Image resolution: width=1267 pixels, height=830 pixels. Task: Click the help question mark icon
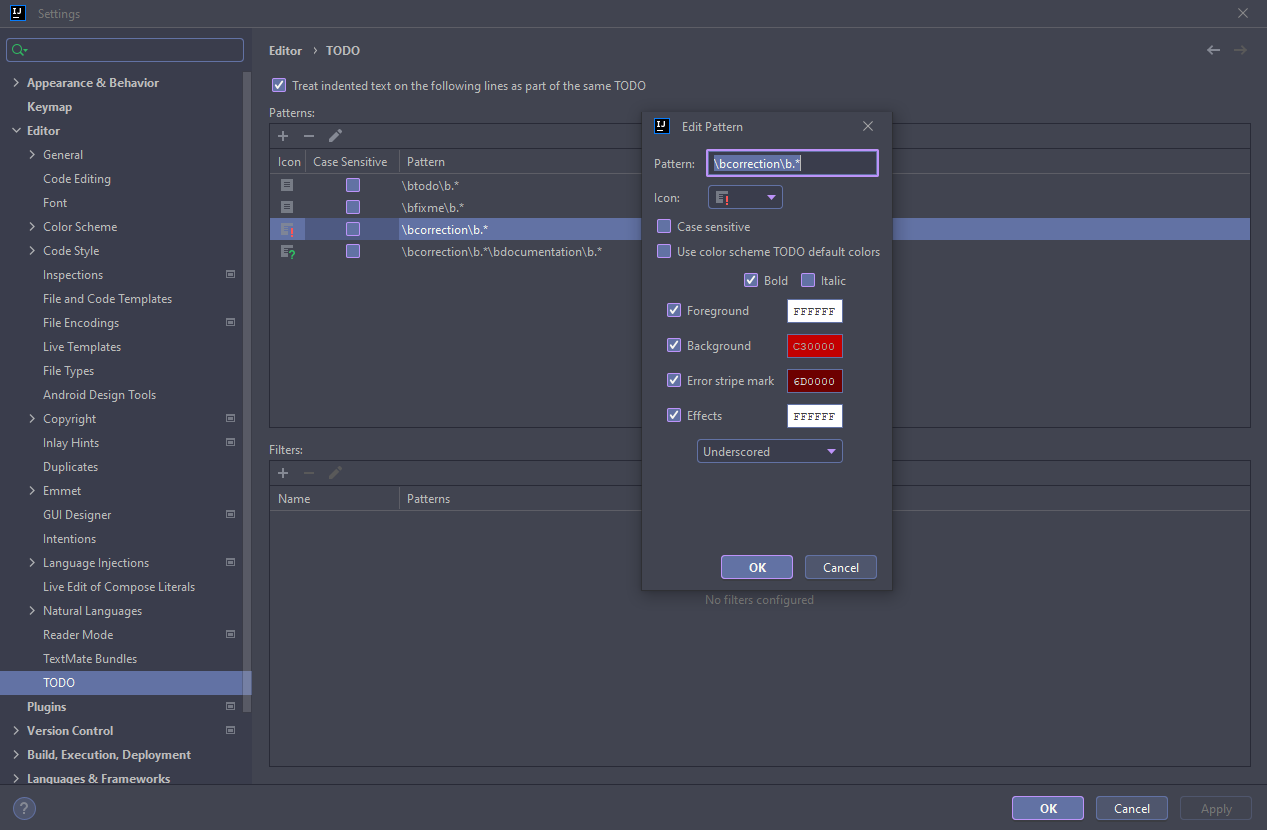(24, 809)
